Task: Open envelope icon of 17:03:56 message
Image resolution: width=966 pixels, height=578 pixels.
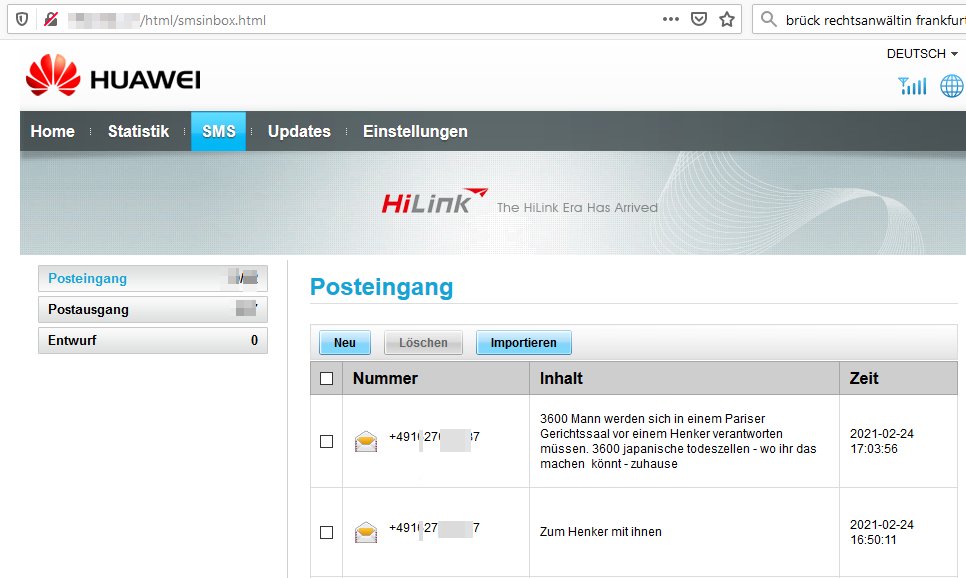Action: point(366,441)
